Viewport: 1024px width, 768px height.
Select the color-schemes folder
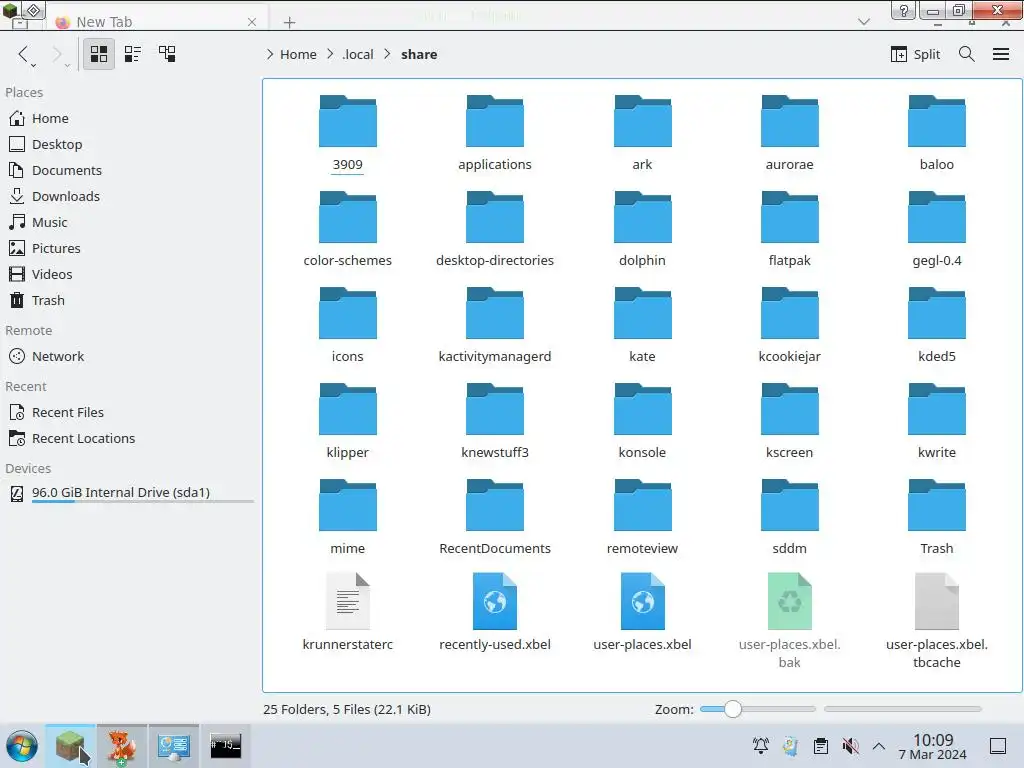(x=347, y=230)
